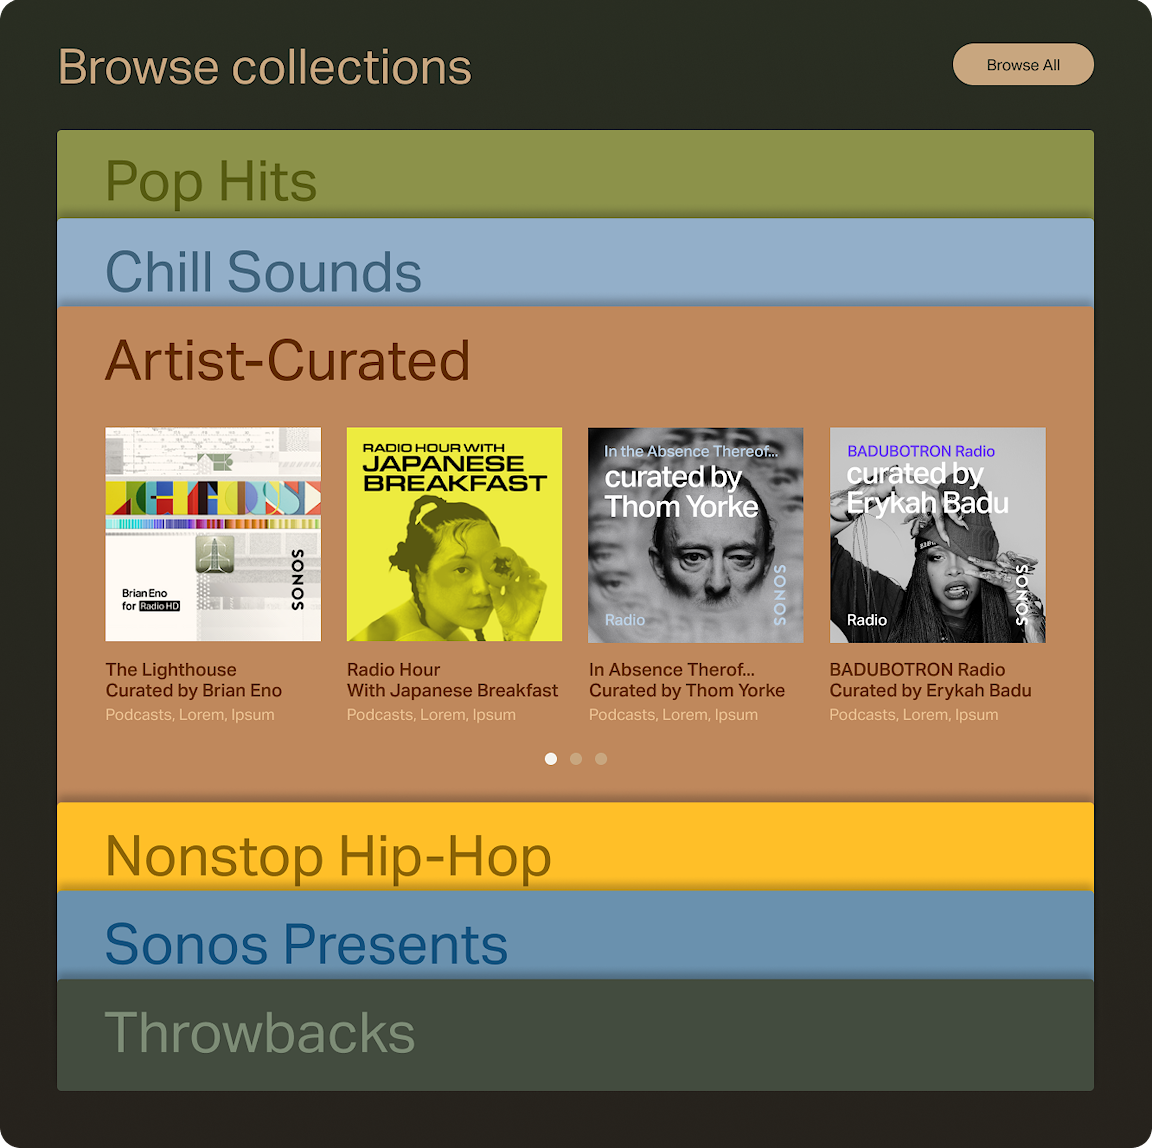Click the Browse All button

1023,65
